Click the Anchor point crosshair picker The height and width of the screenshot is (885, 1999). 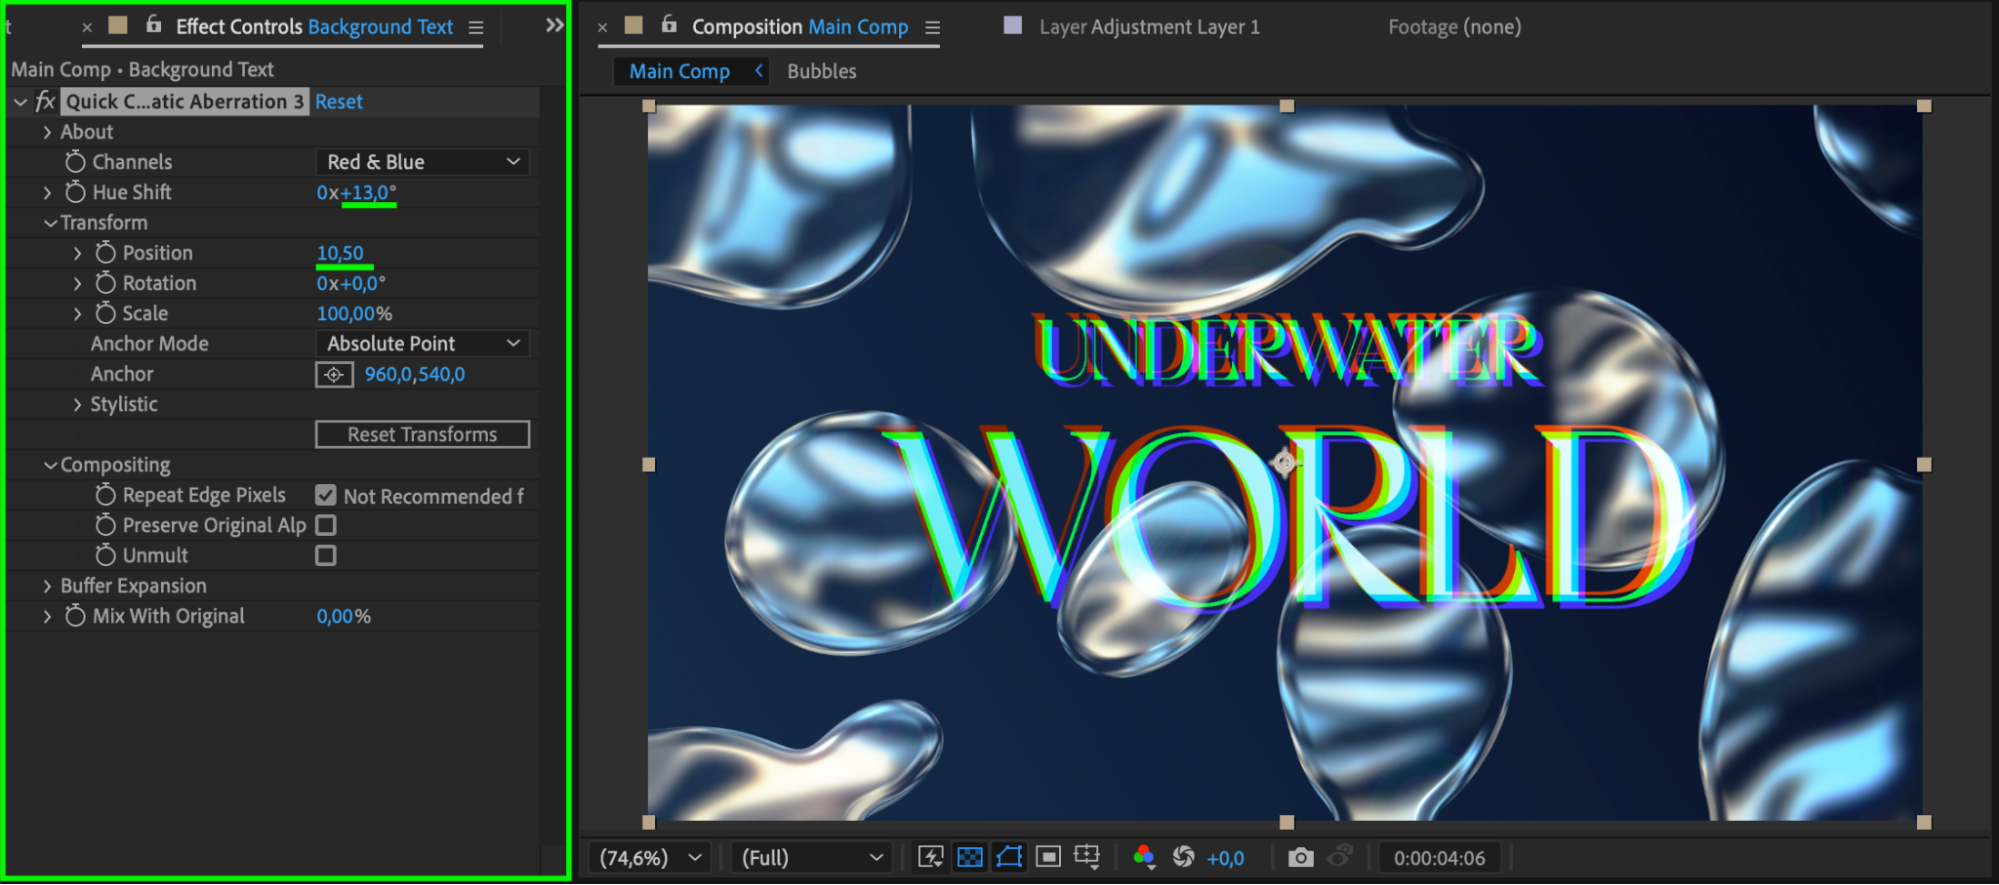click(334, 374)
